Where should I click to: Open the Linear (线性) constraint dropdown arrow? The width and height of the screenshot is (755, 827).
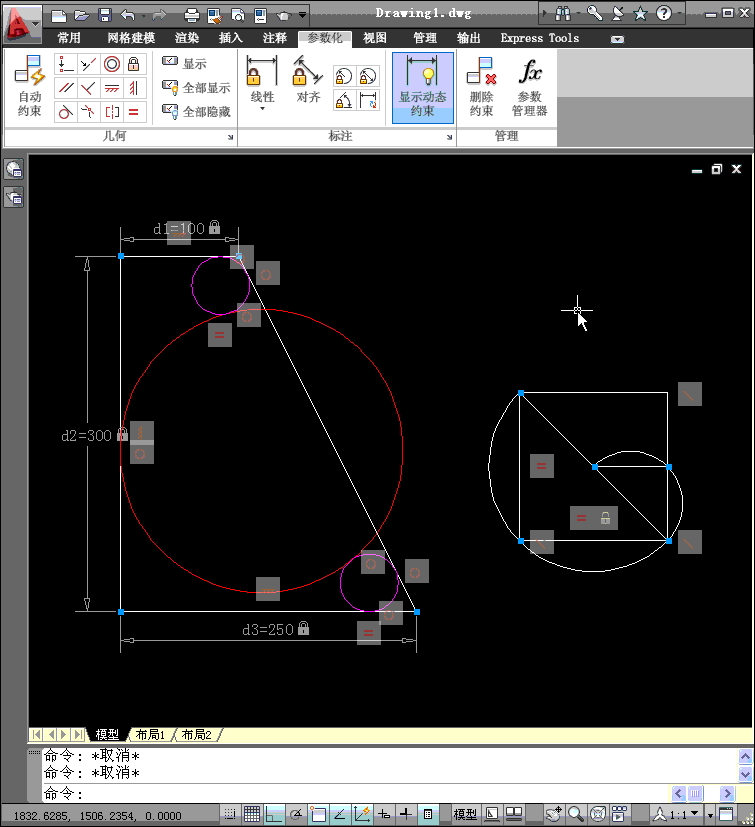[x=262, y=109]
